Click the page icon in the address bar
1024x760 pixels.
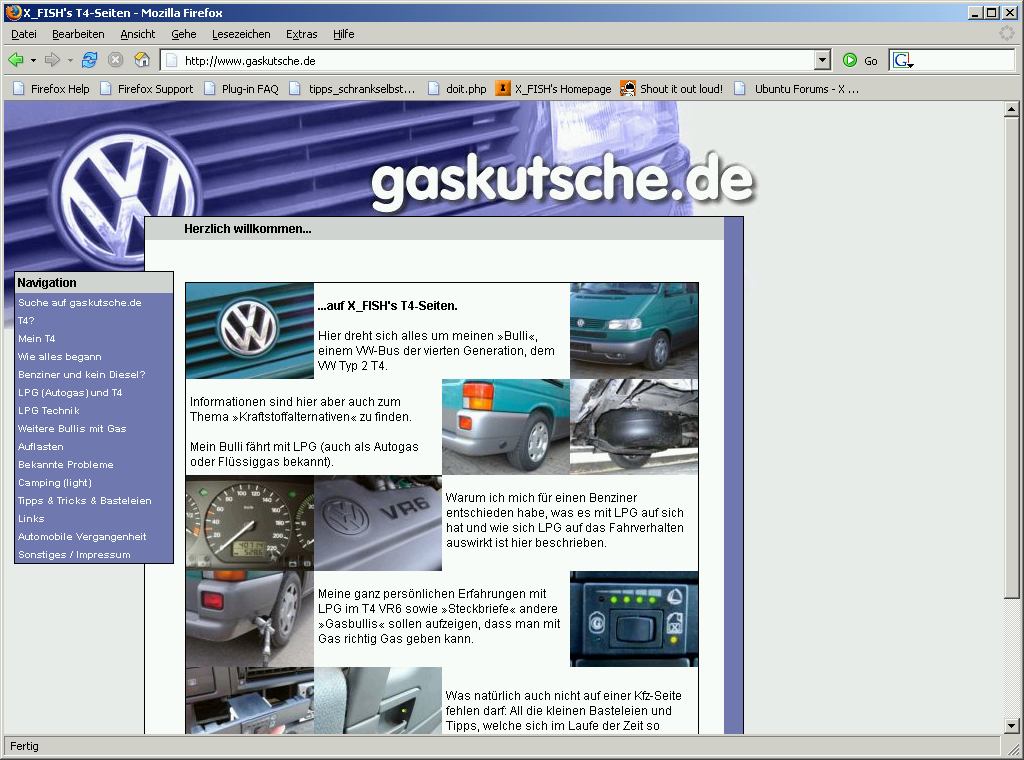[x=172, y=61]
